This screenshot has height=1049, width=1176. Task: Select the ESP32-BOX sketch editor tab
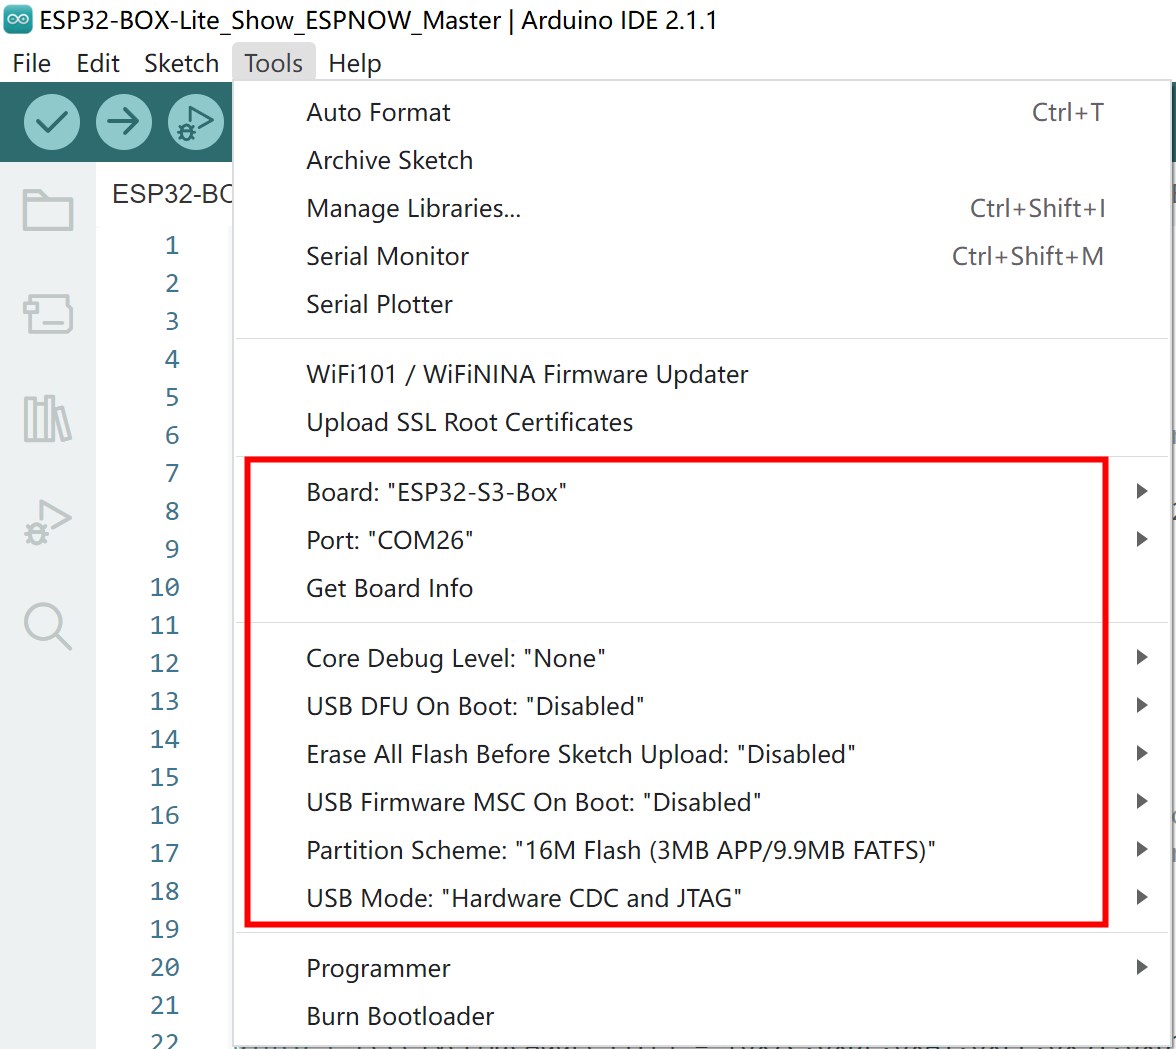[x=172, y=194]
